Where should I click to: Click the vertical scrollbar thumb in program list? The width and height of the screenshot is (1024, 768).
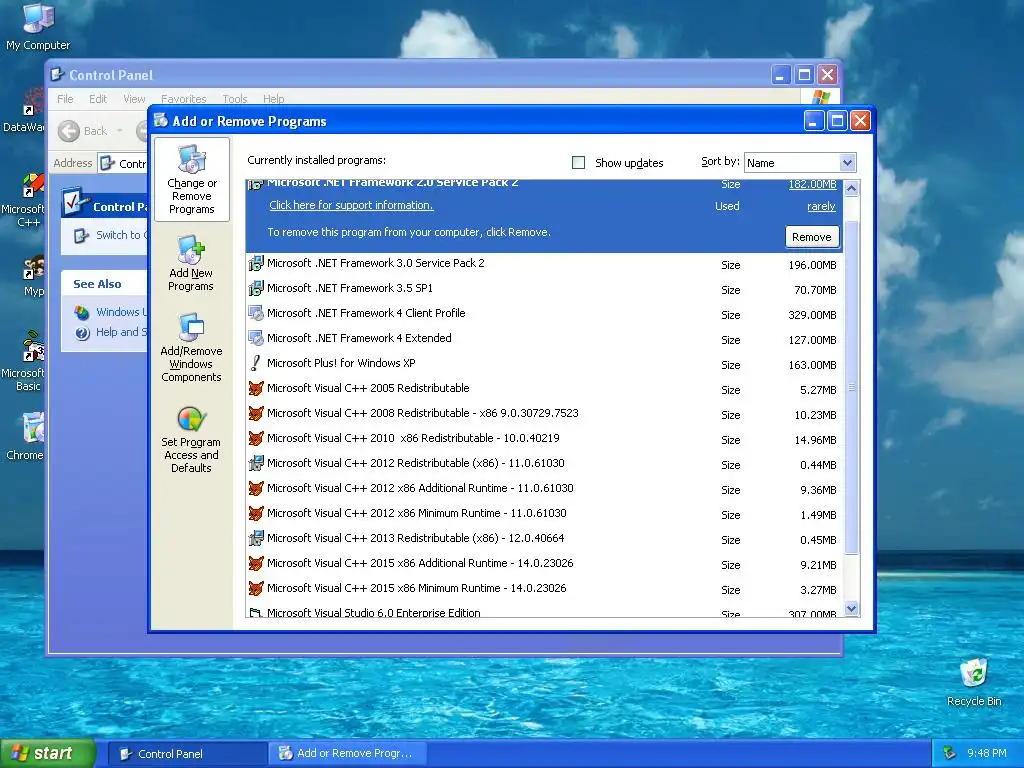851,388
